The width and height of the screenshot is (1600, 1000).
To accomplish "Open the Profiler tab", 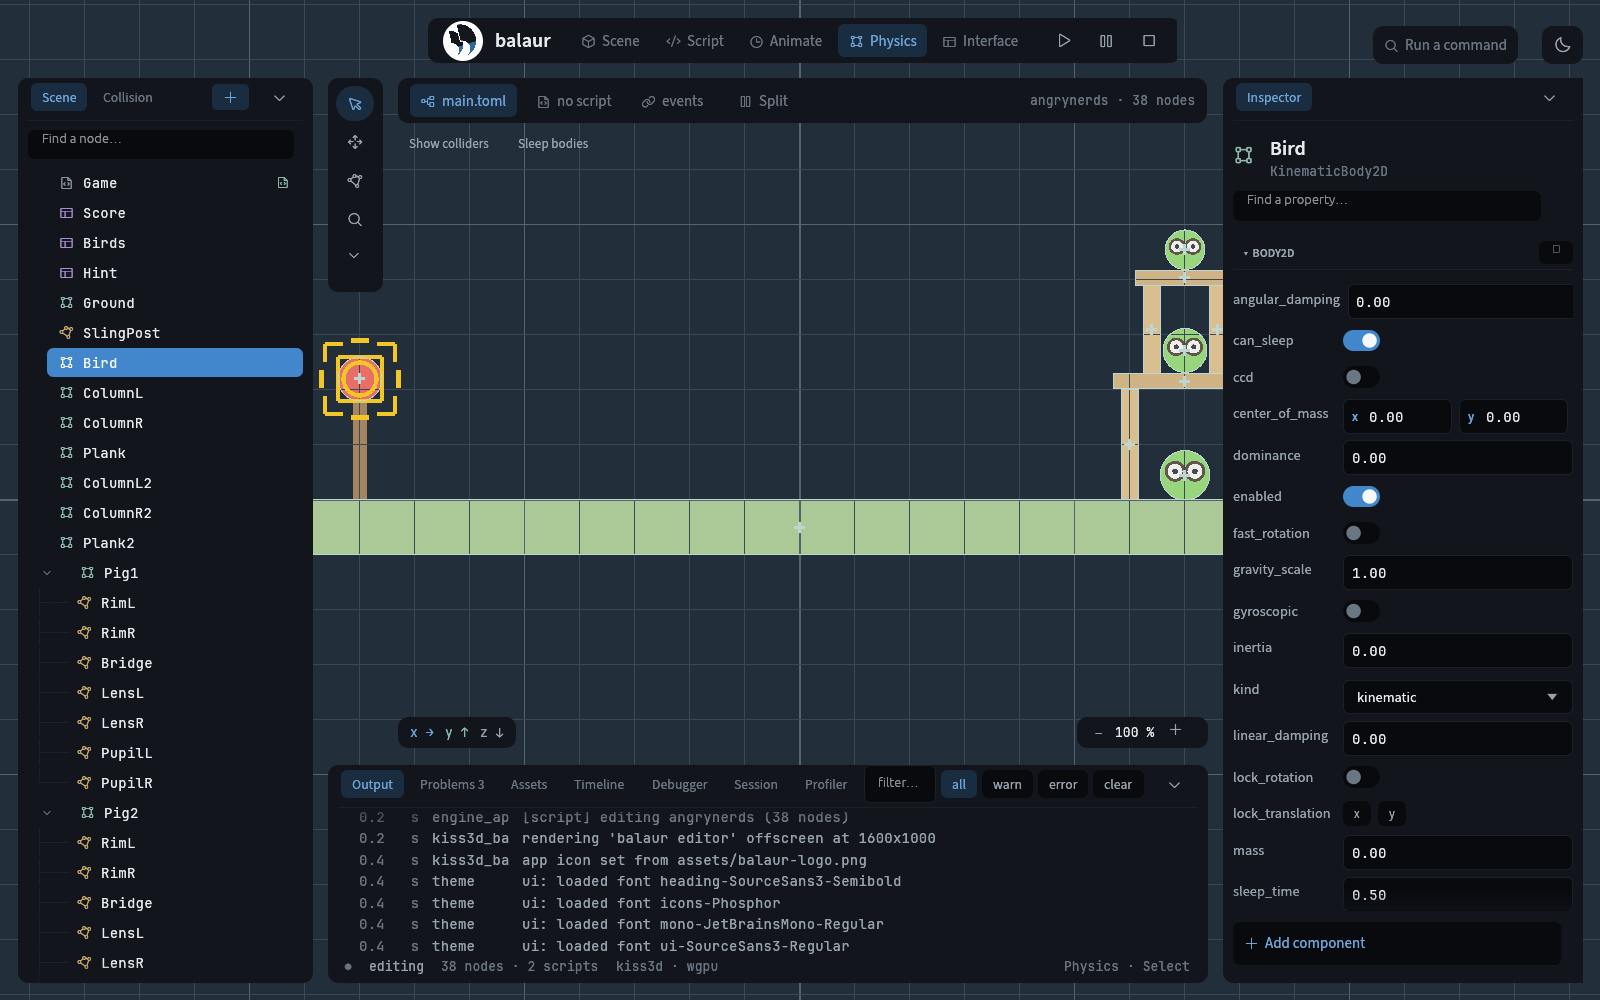I will point(826,785).
